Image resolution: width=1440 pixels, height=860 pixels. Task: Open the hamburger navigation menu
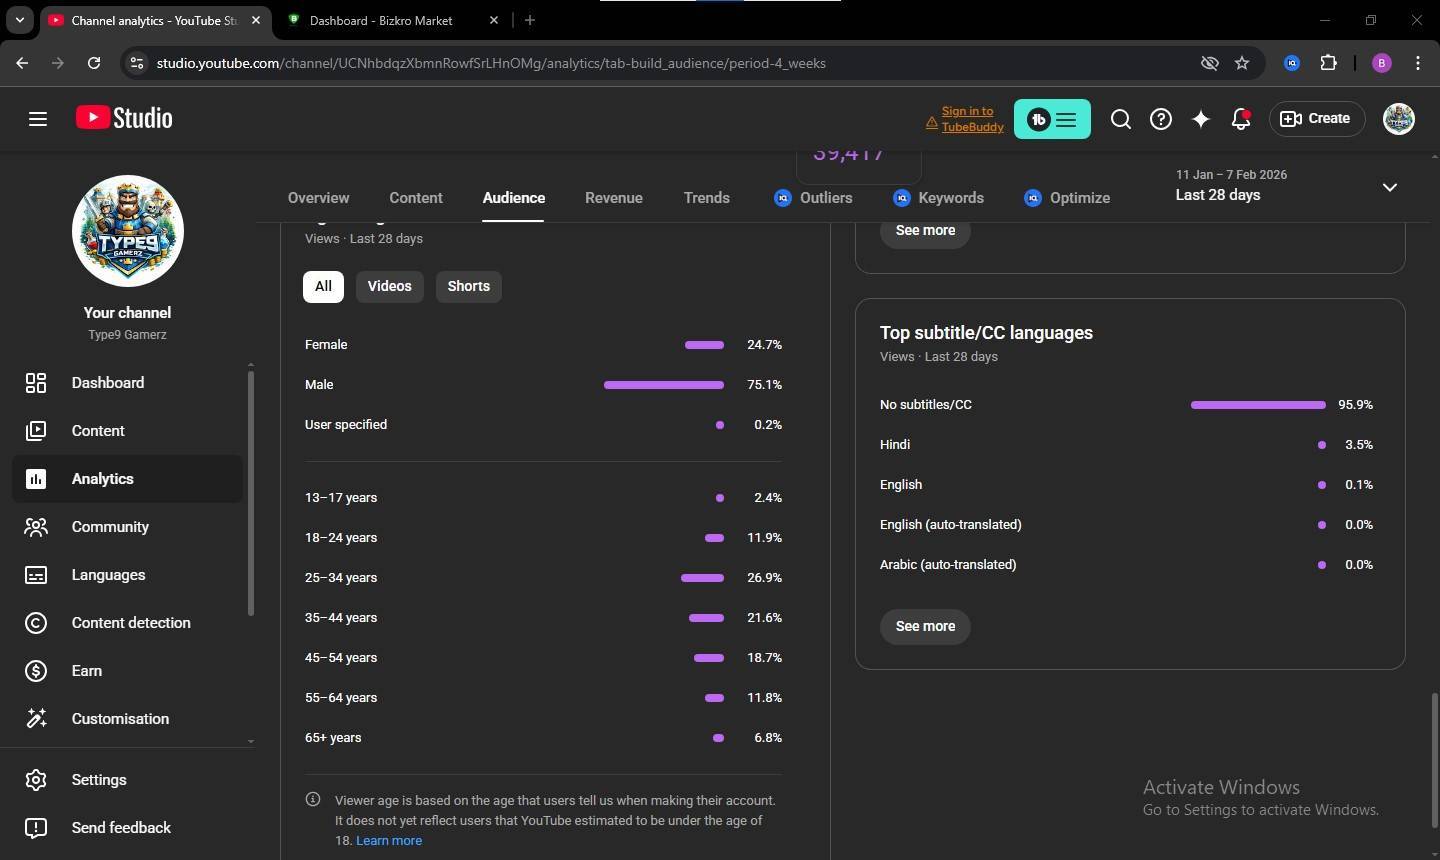38,119
